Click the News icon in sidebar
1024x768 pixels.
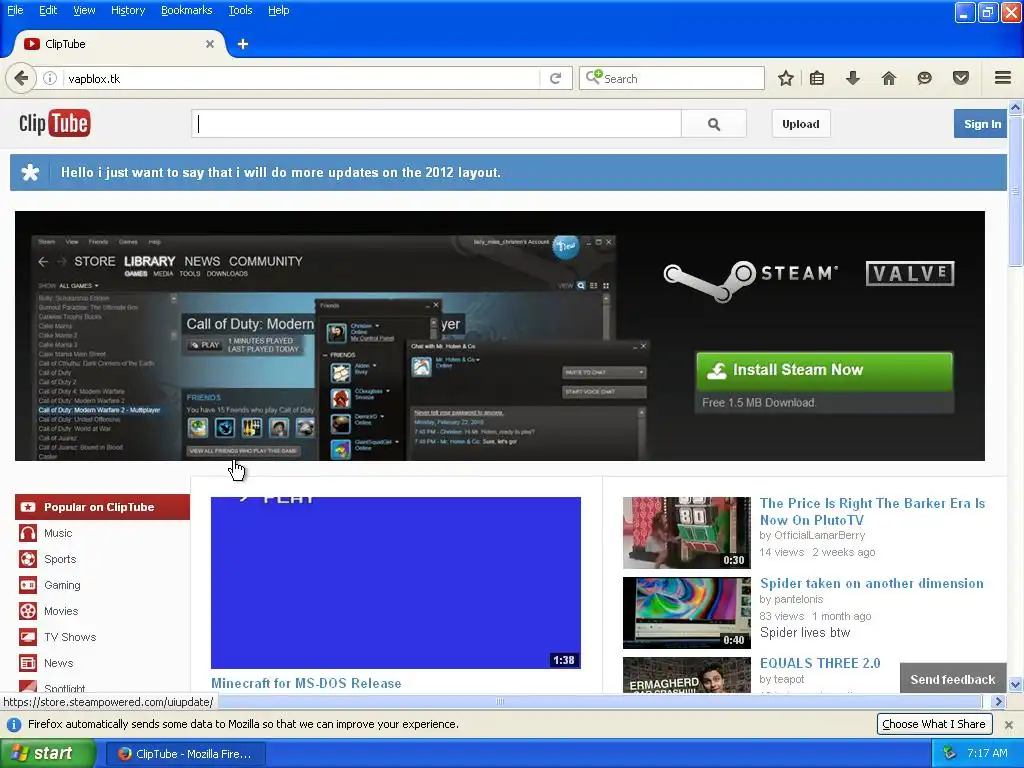pos(27,663)
